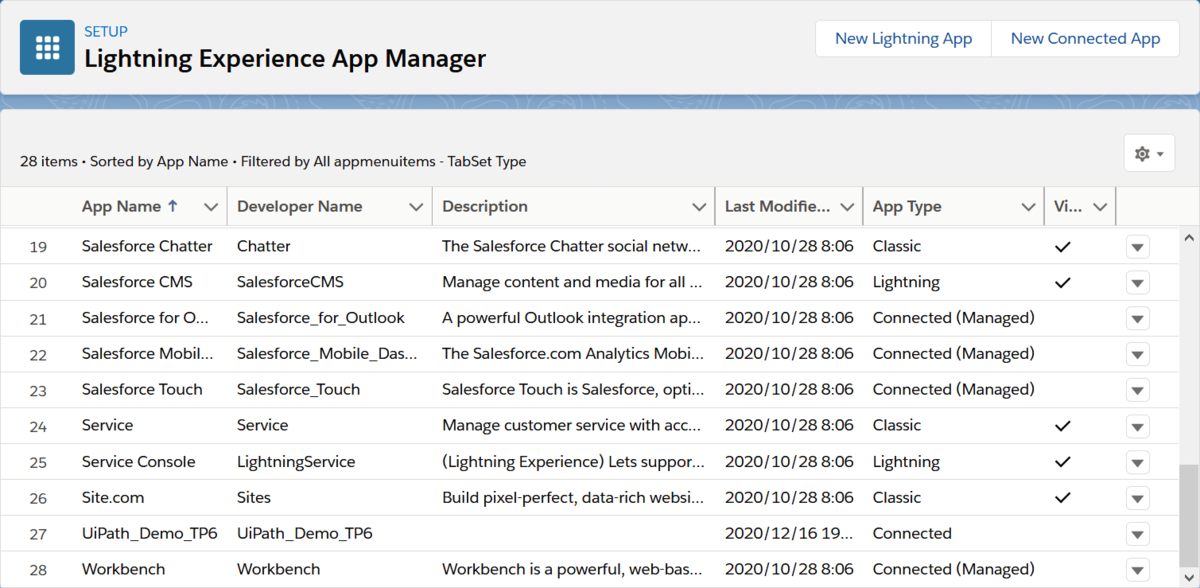Sort by Developer Name column header

pos(299,206)
